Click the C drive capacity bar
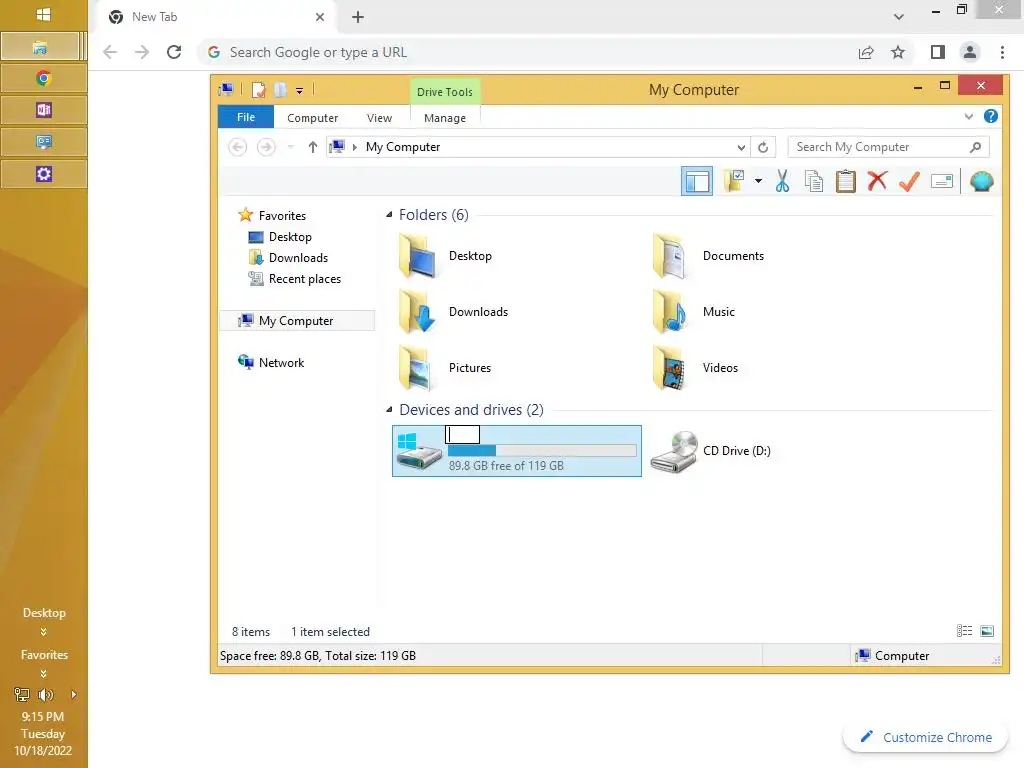 (x=542, y=451)
